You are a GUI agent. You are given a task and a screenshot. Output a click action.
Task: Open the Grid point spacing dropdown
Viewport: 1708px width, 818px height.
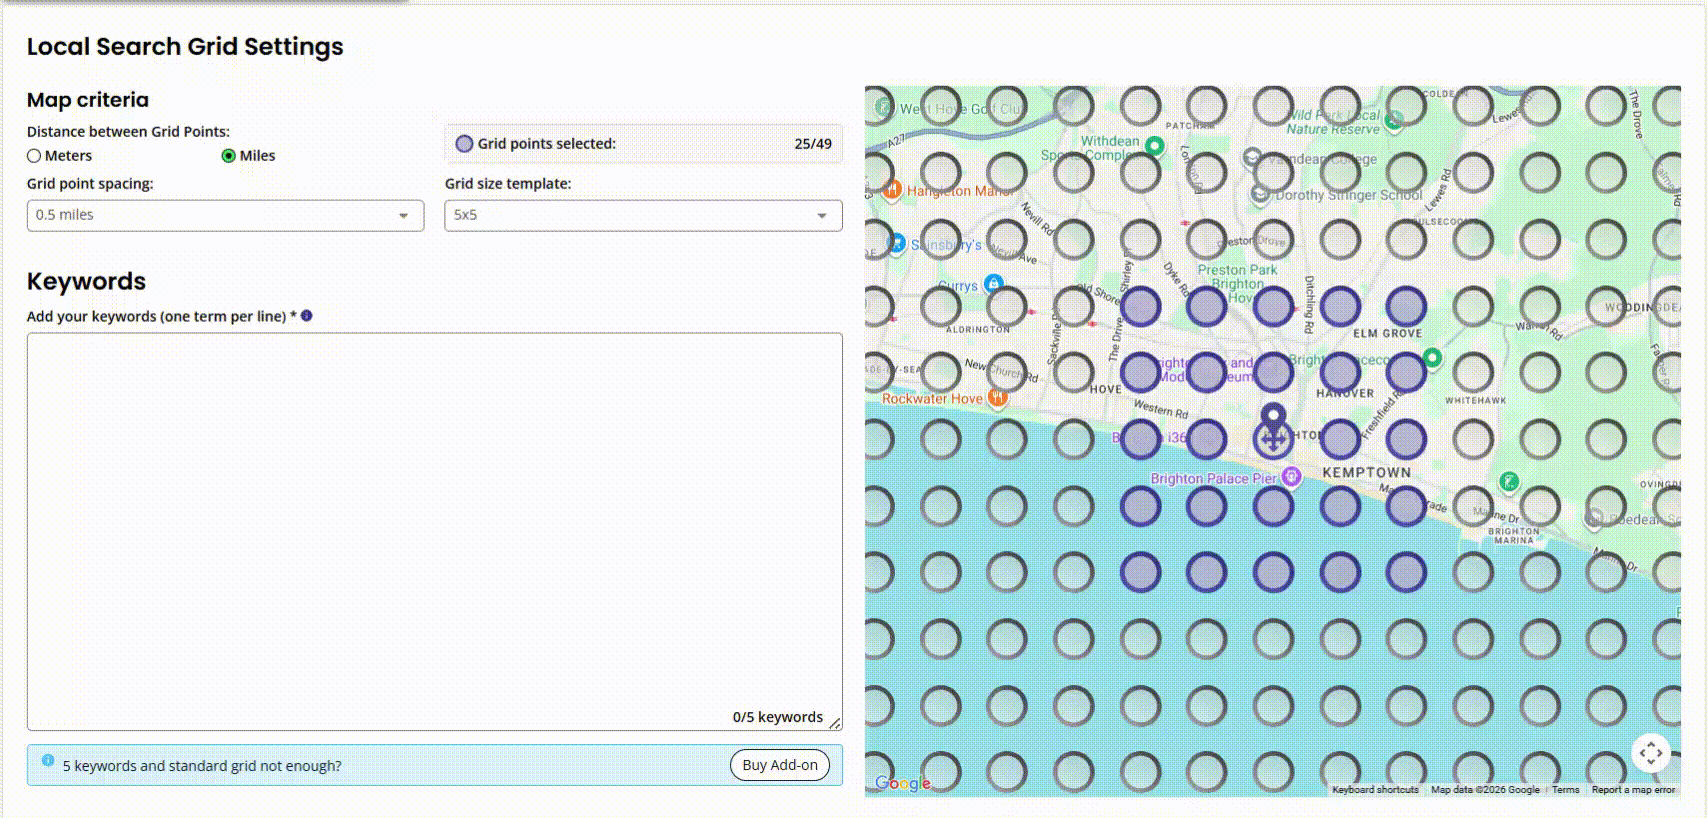(x=225, y=215)
